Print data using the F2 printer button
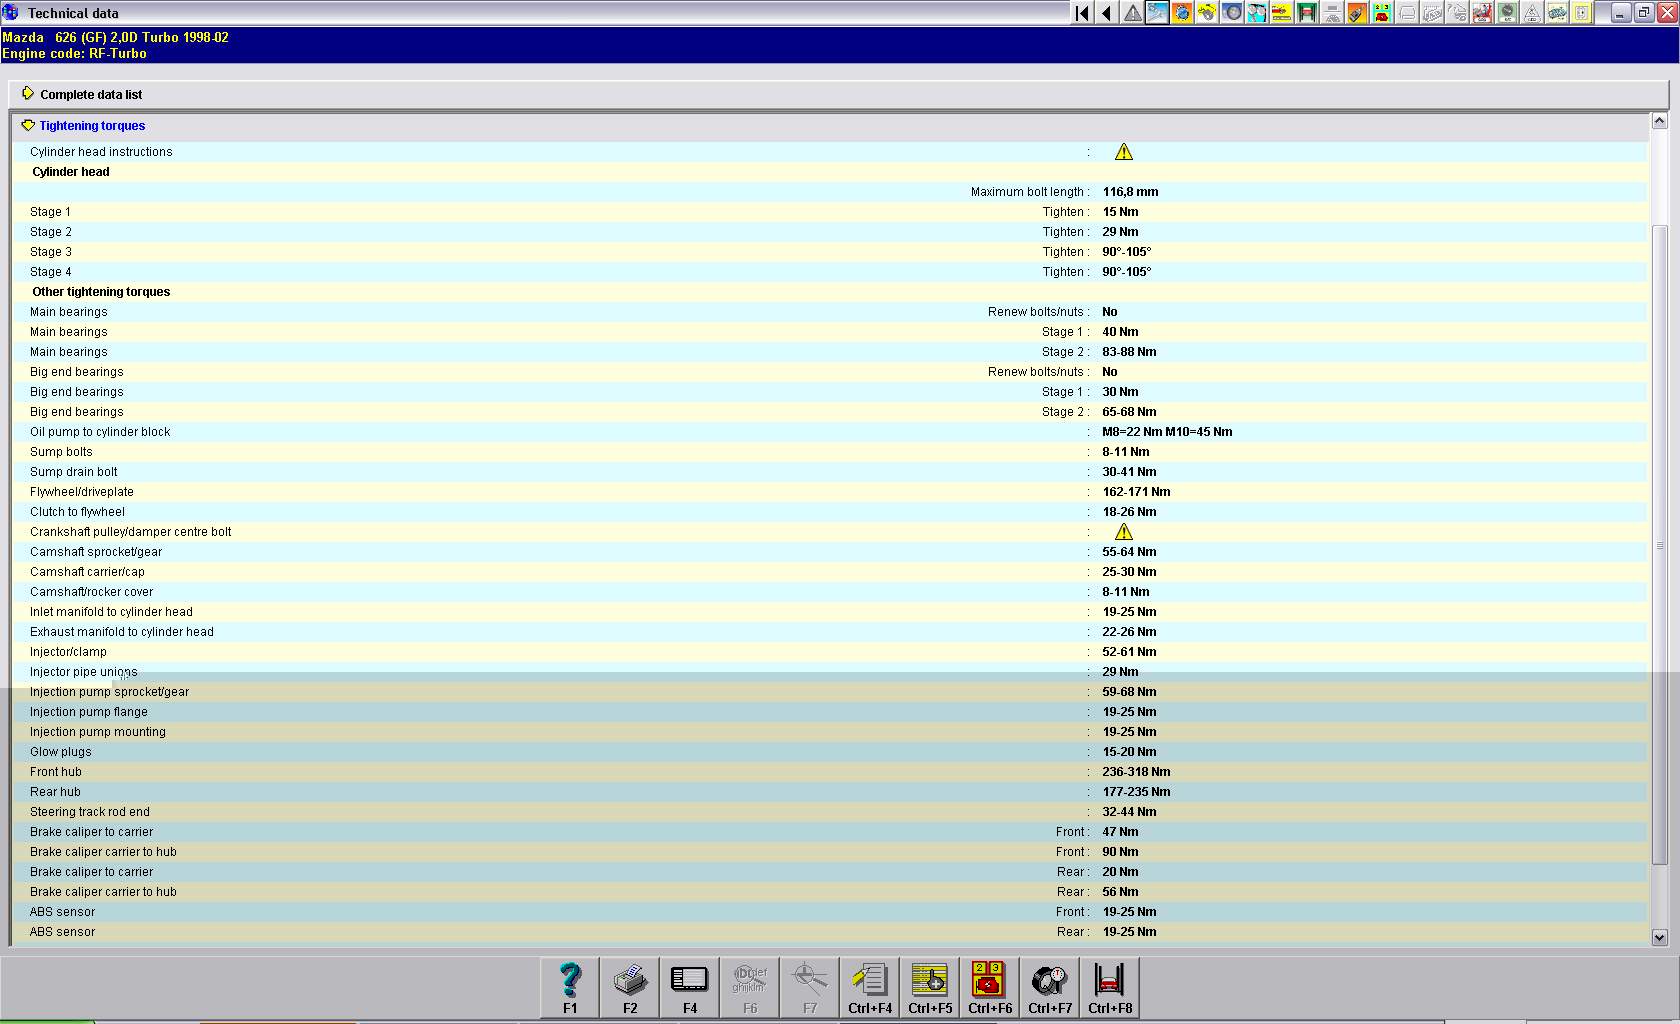Viewport: 1680px width, 1024px height. click(630, 987)
